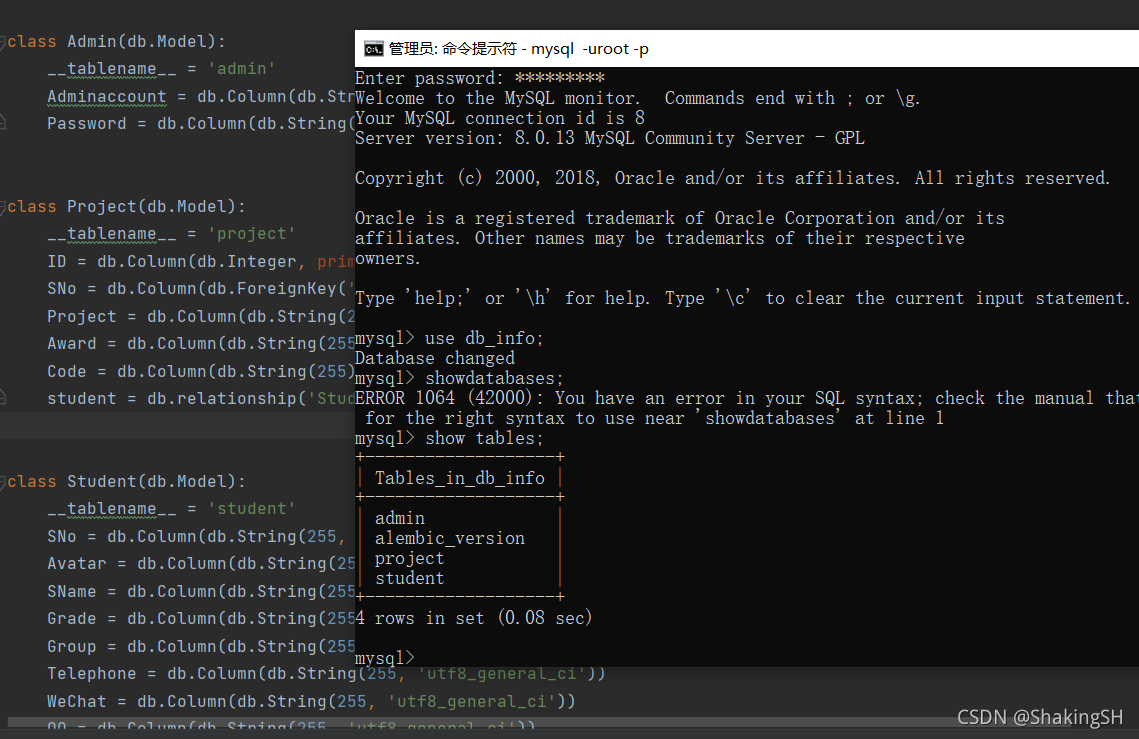
Task: Collapse the class Admin code block
Action: point(2,42)
